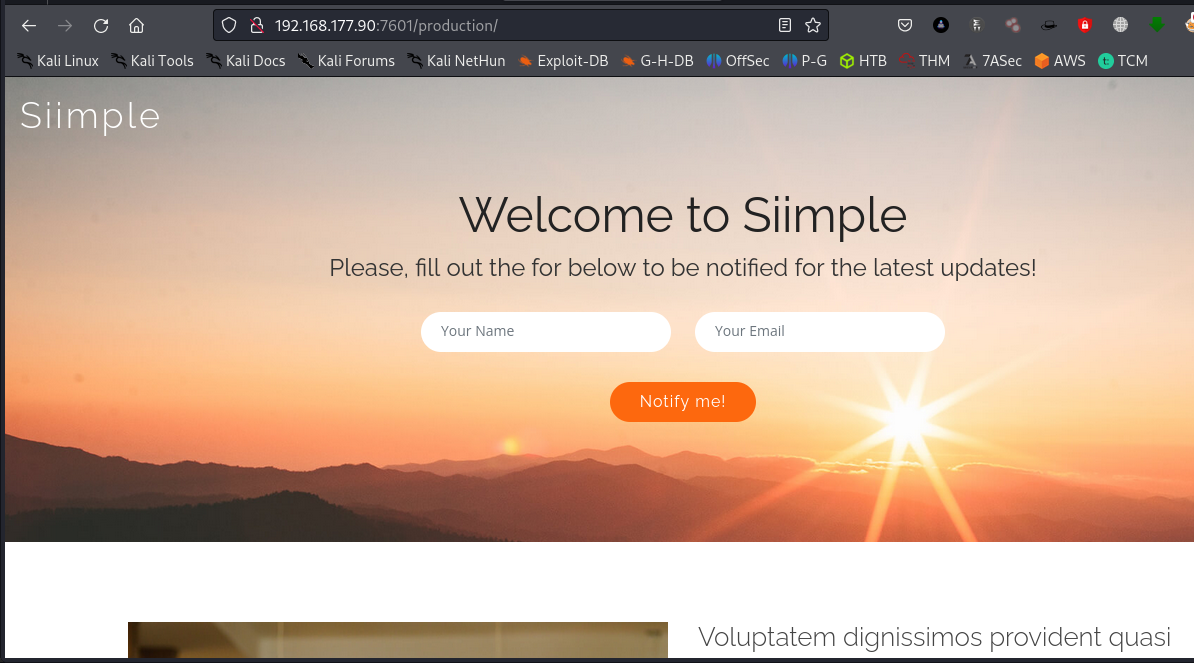Open the globe extension icon
The image size is (1194, 663).
tap(1120, 25)
